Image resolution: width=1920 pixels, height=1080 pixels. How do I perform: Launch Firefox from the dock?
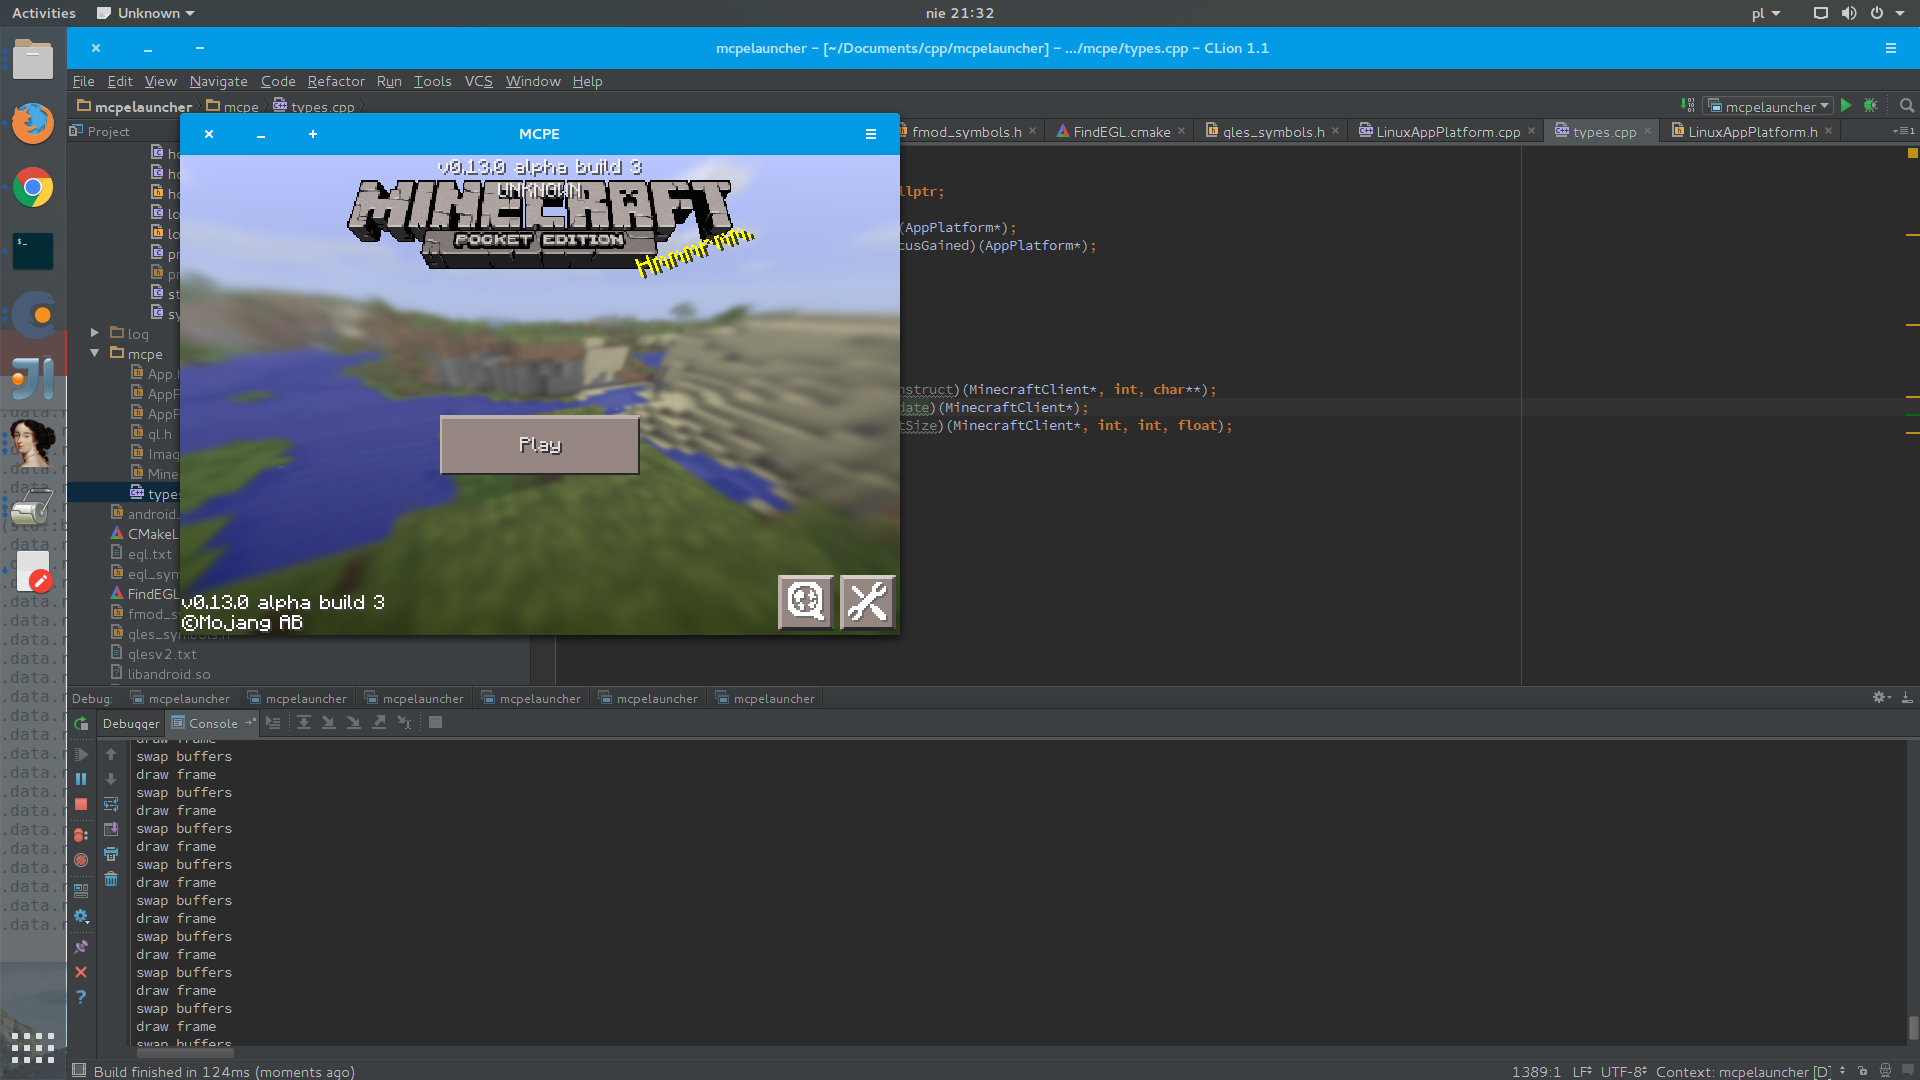33,124
